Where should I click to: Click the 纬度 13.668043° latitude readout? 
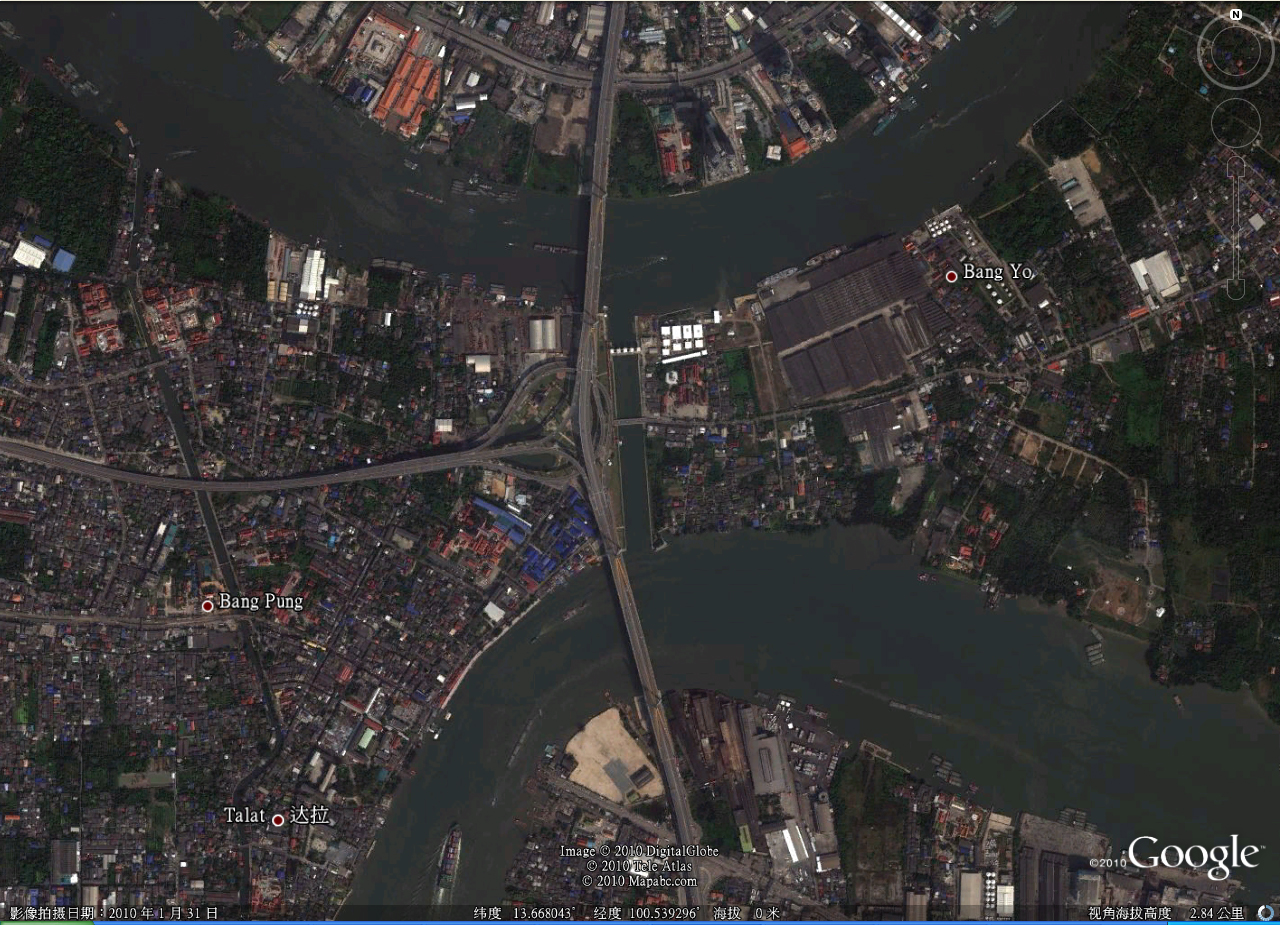[526, 913]
